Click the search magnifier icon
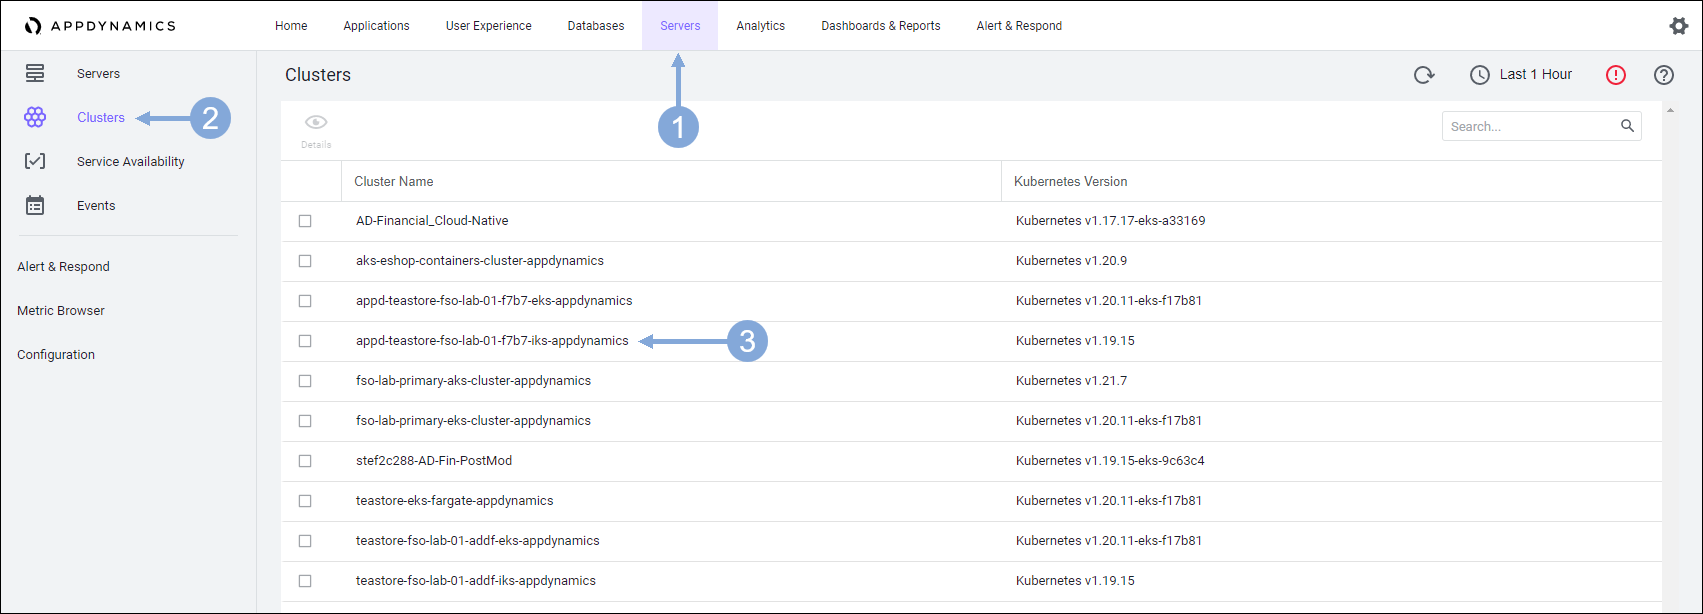The height and width of the screenshot is (614, 1703). click(x=1627, y=126)
